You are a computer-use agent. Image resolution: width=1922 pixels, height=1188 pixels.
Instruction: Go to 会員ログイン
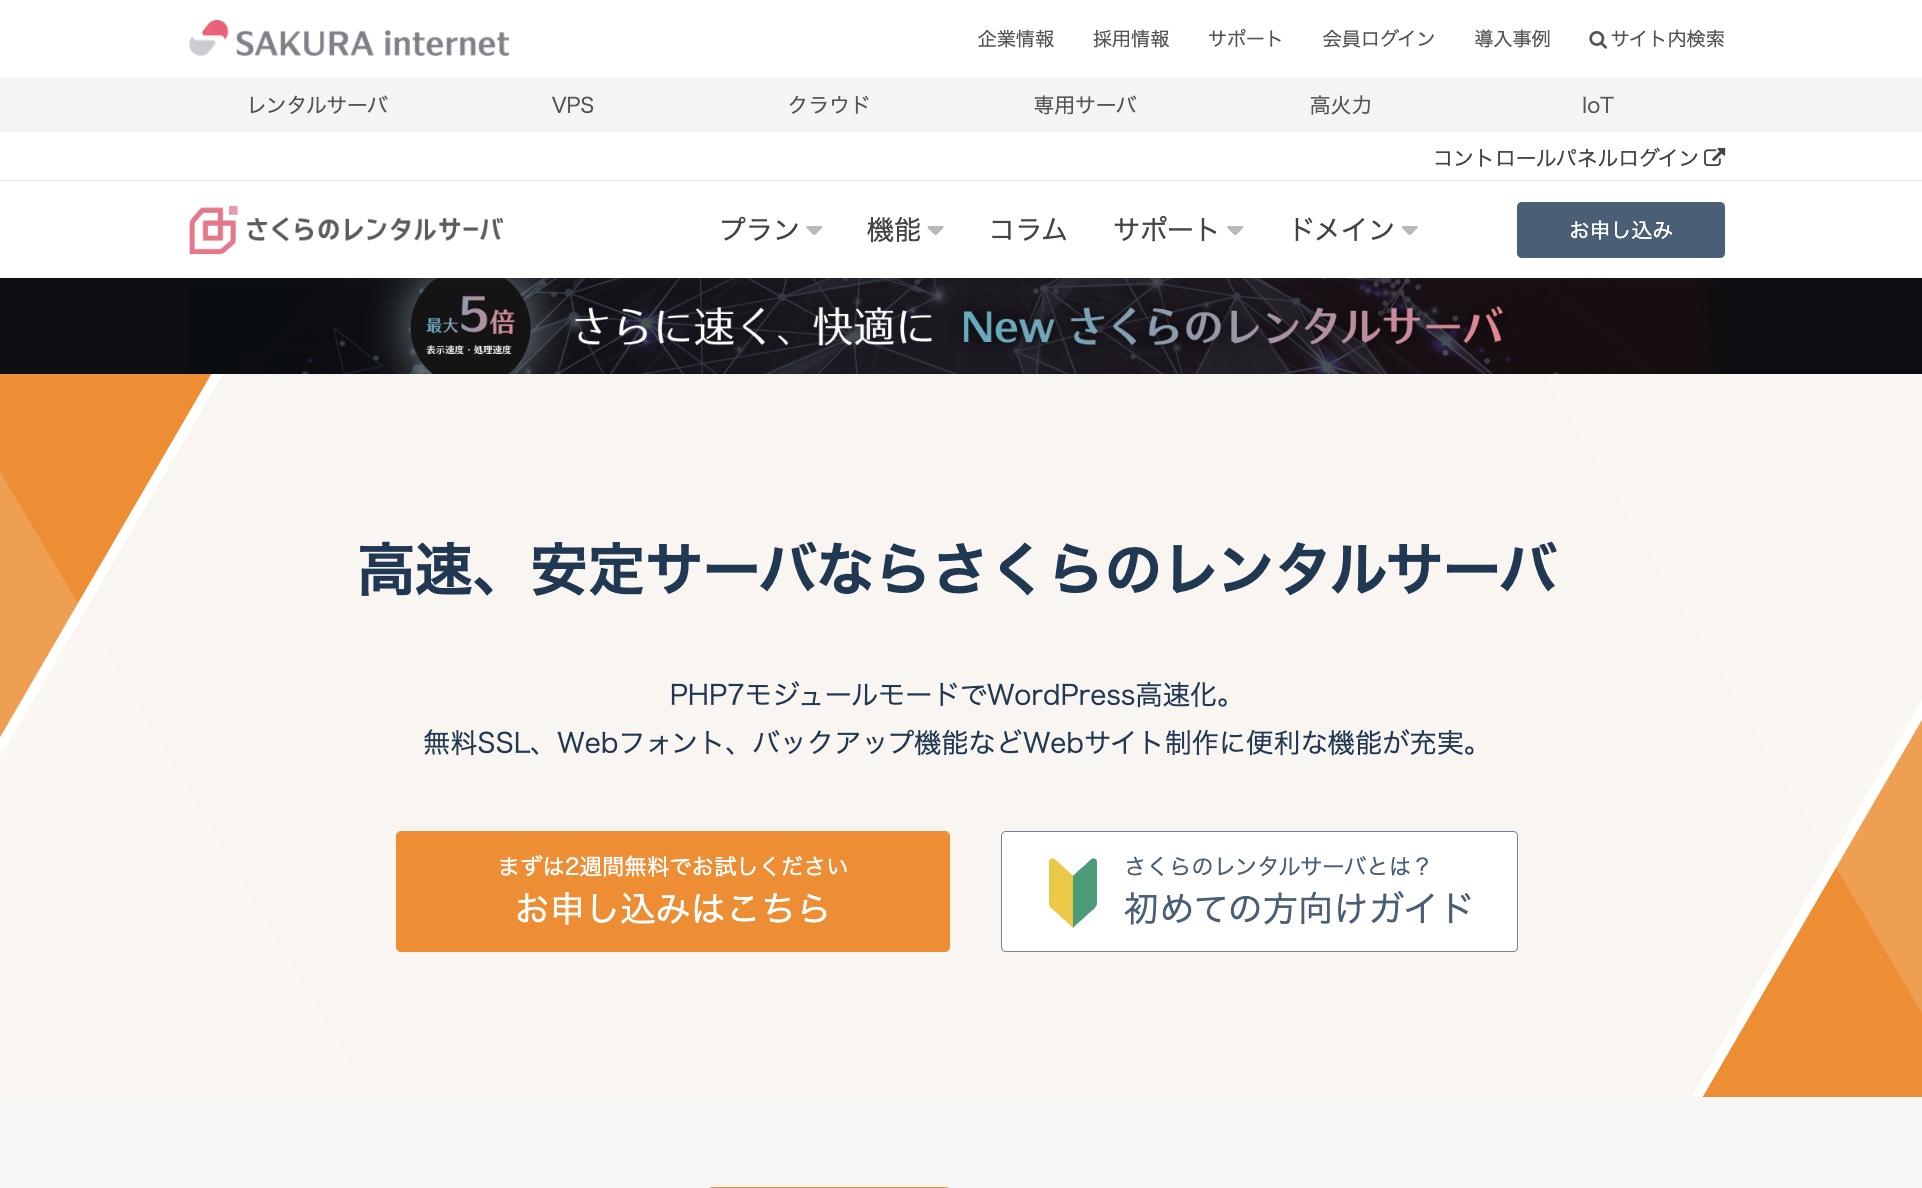coord(1378,39)
